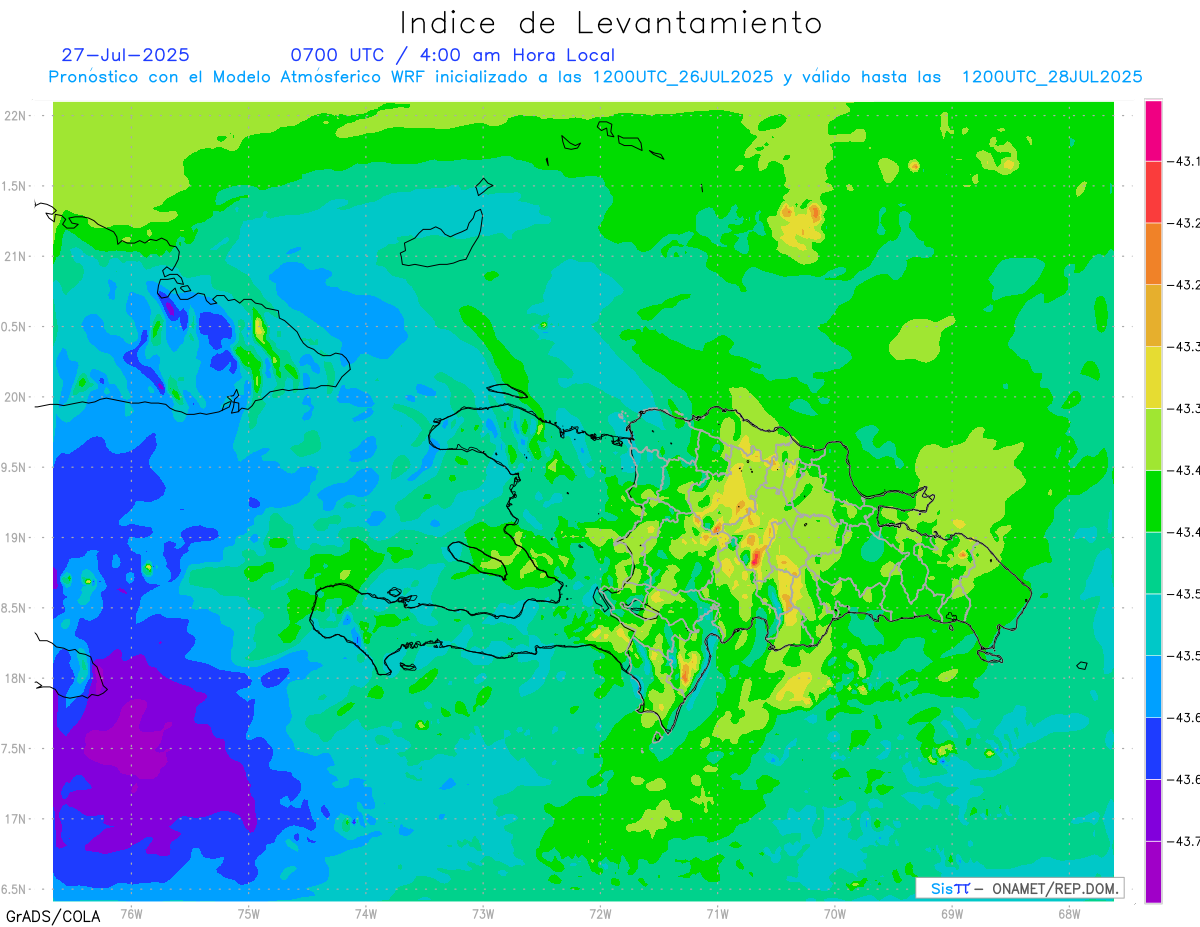Click the 68W longitude label
1200x927 pixels.
point(1069,914)
